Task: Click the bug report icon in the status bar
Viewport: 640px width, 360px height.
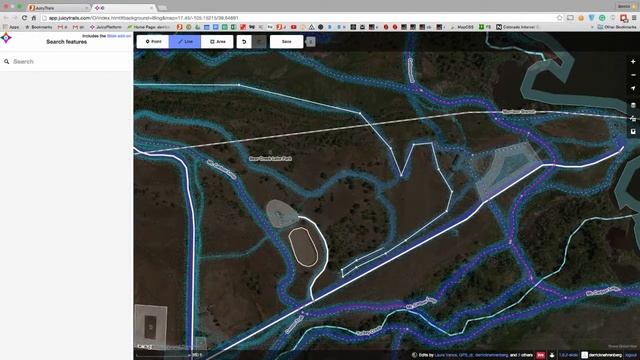Action: coord(552,355)
